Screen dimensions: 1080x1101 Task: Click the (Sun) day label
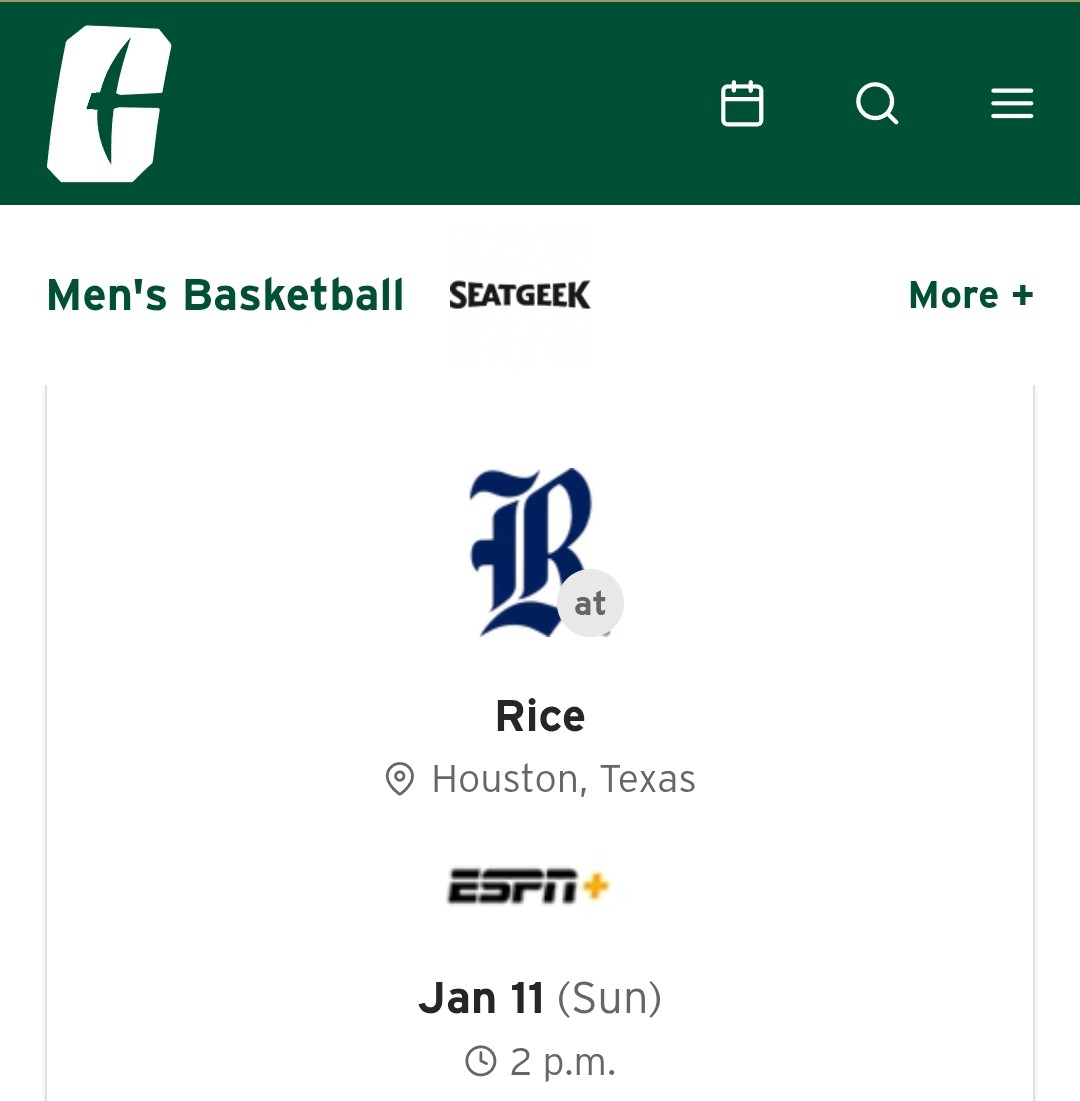(609, 998)
